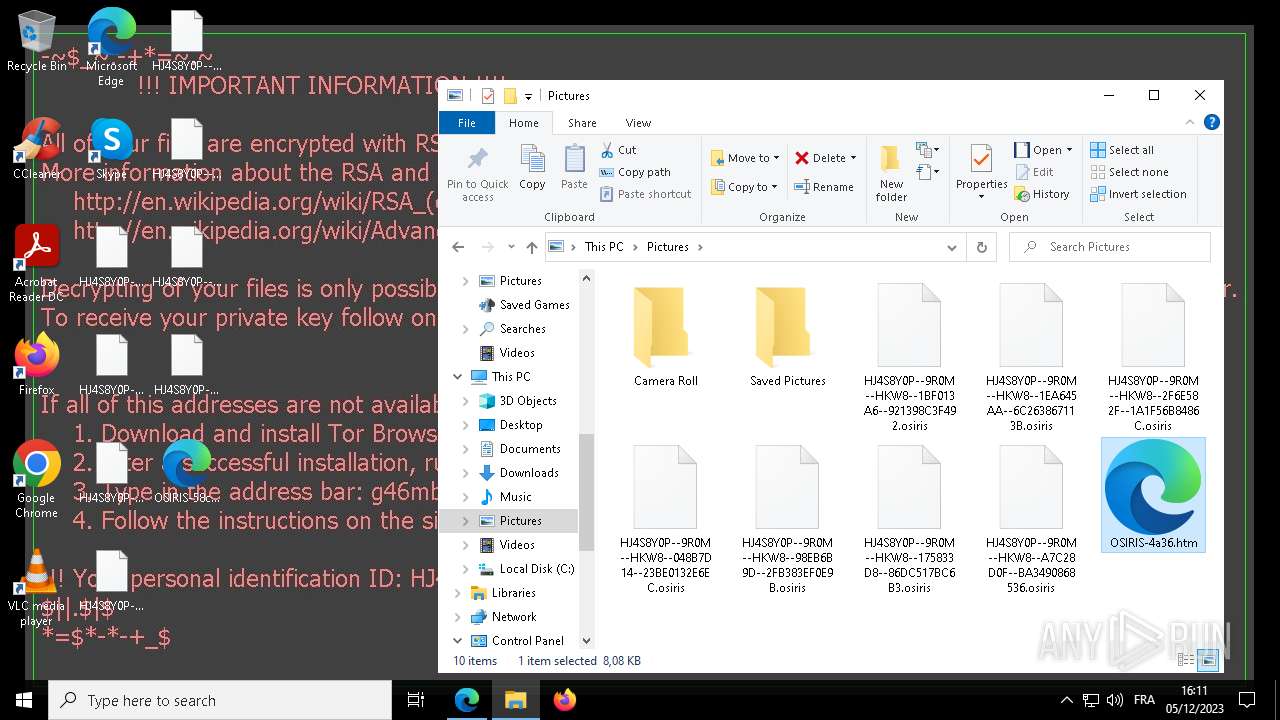
Task: Collapse This PC tree node
Action: click(458, 377)
